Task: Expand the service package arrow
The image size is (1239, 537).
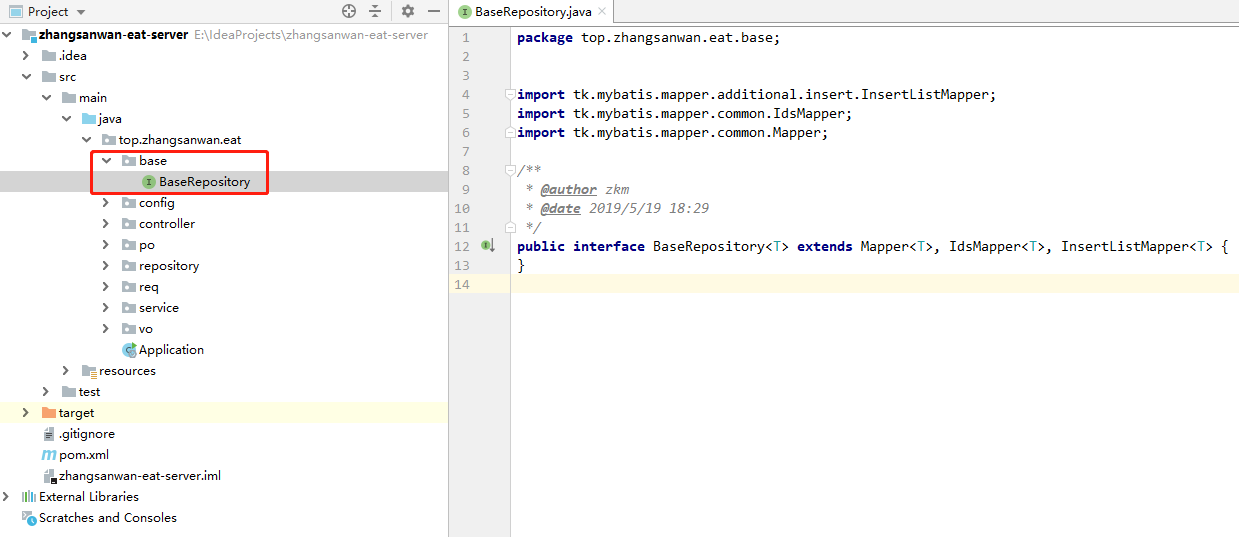Action: [106, 307]
